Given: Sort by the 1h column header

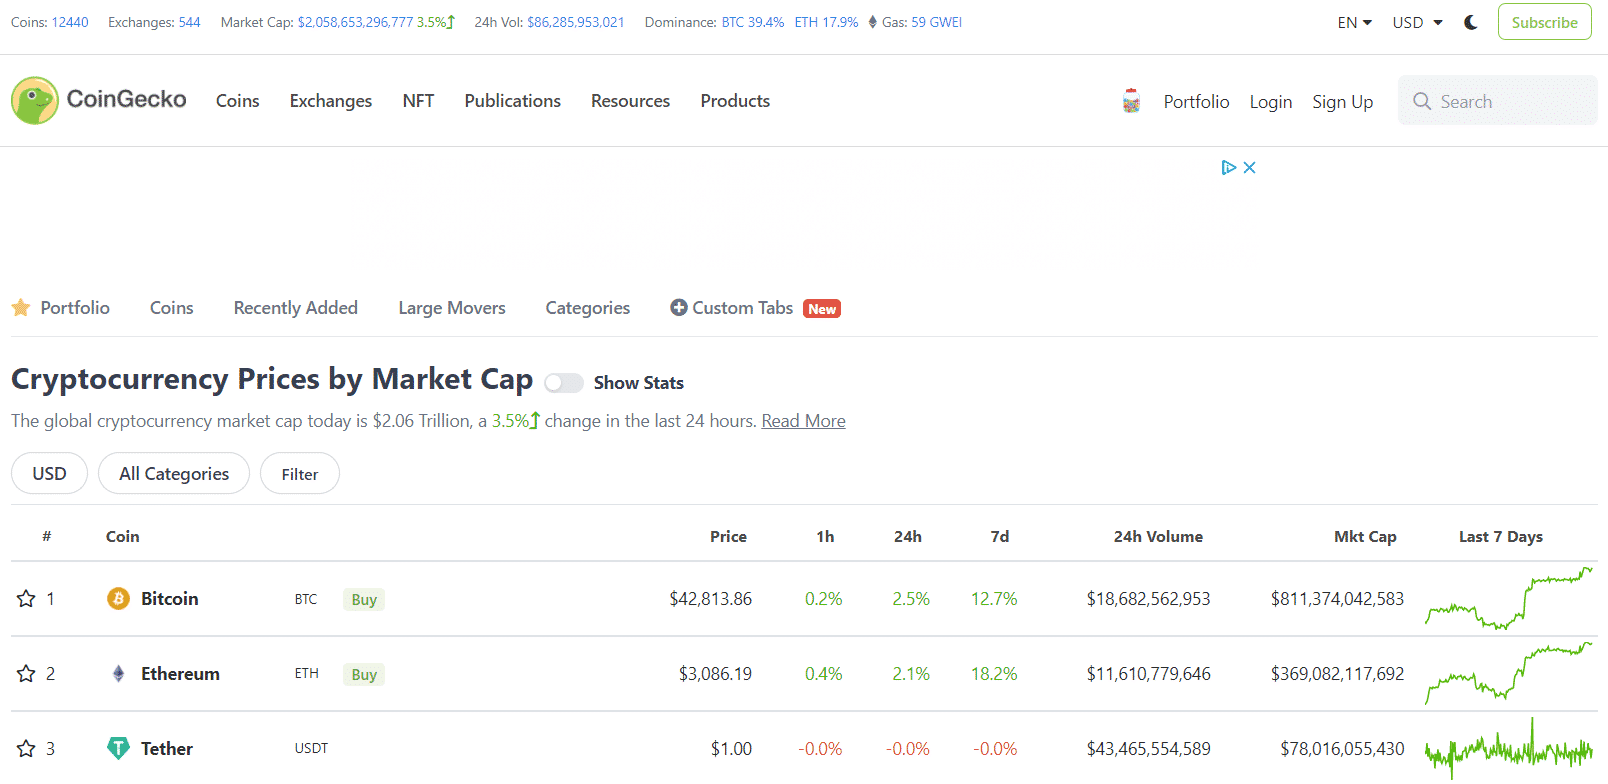Looking at the screenshot, I should point(825,537).
